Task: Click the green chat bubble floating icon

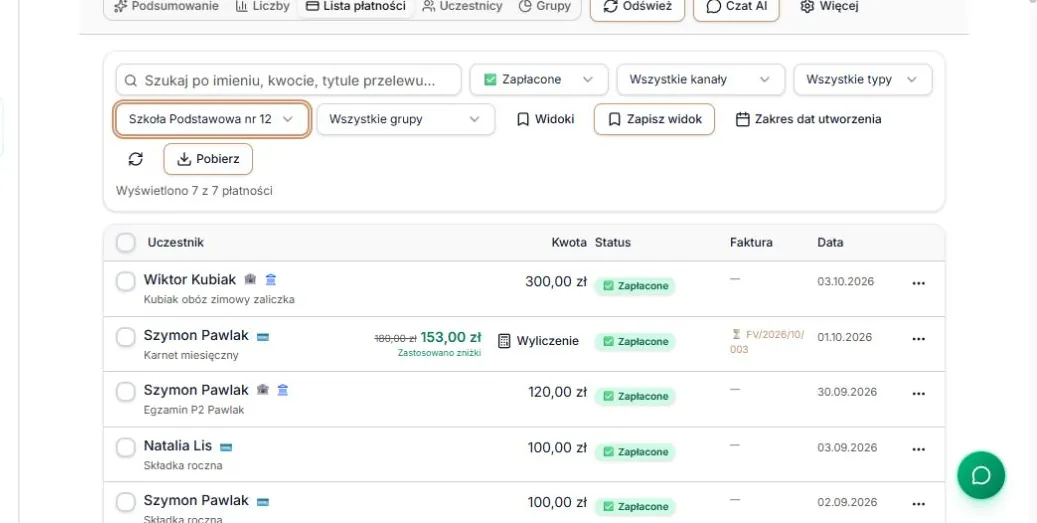Action: click(981, 475)
